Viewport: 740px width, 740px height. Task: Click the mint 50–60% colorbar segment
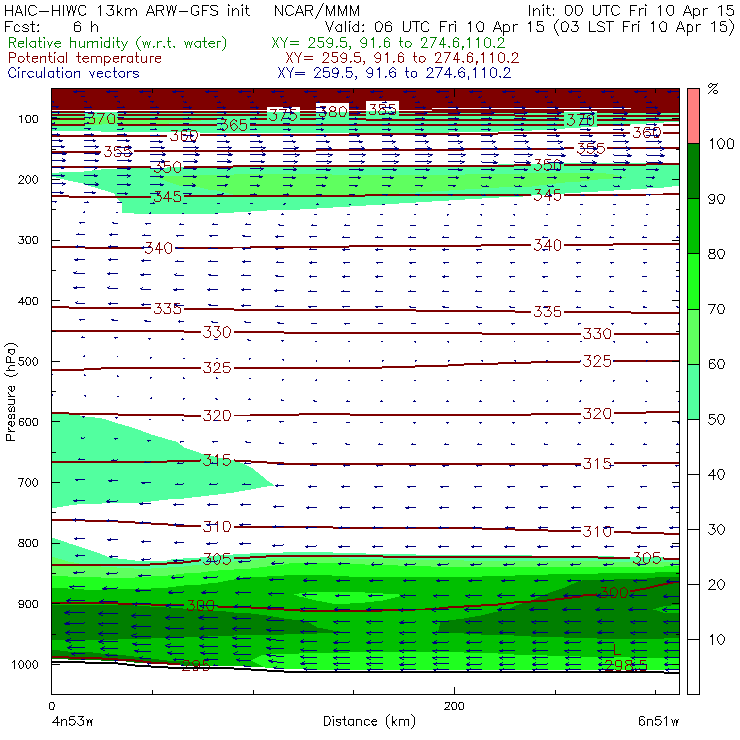tap(693, 392)
